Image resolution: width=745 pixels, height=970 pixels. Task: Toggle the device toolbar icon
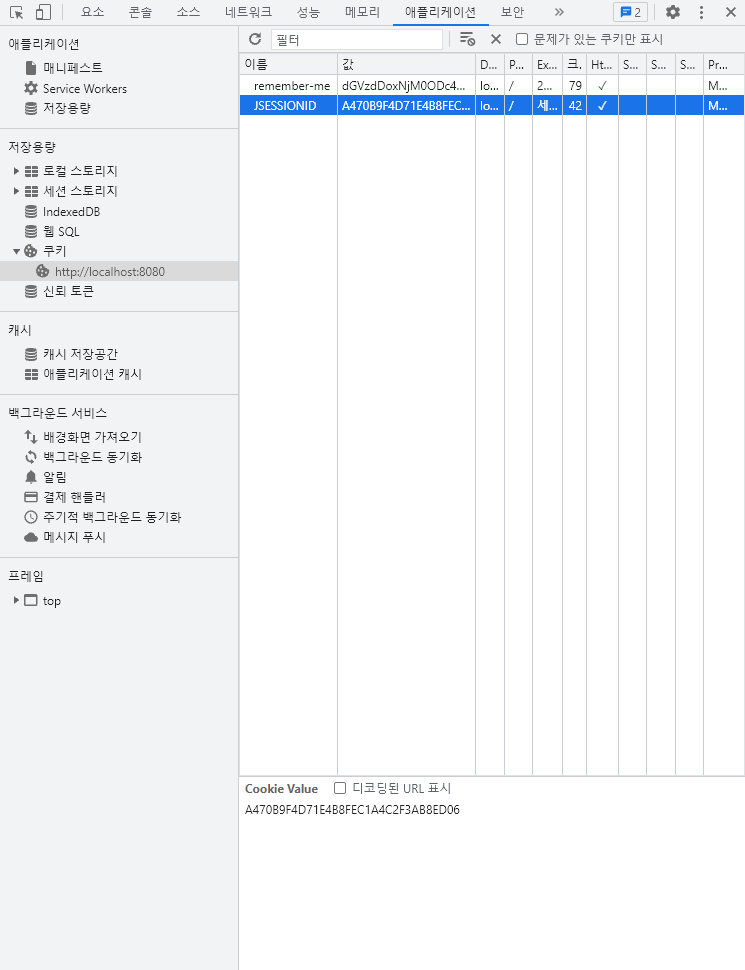click(43, 12)
